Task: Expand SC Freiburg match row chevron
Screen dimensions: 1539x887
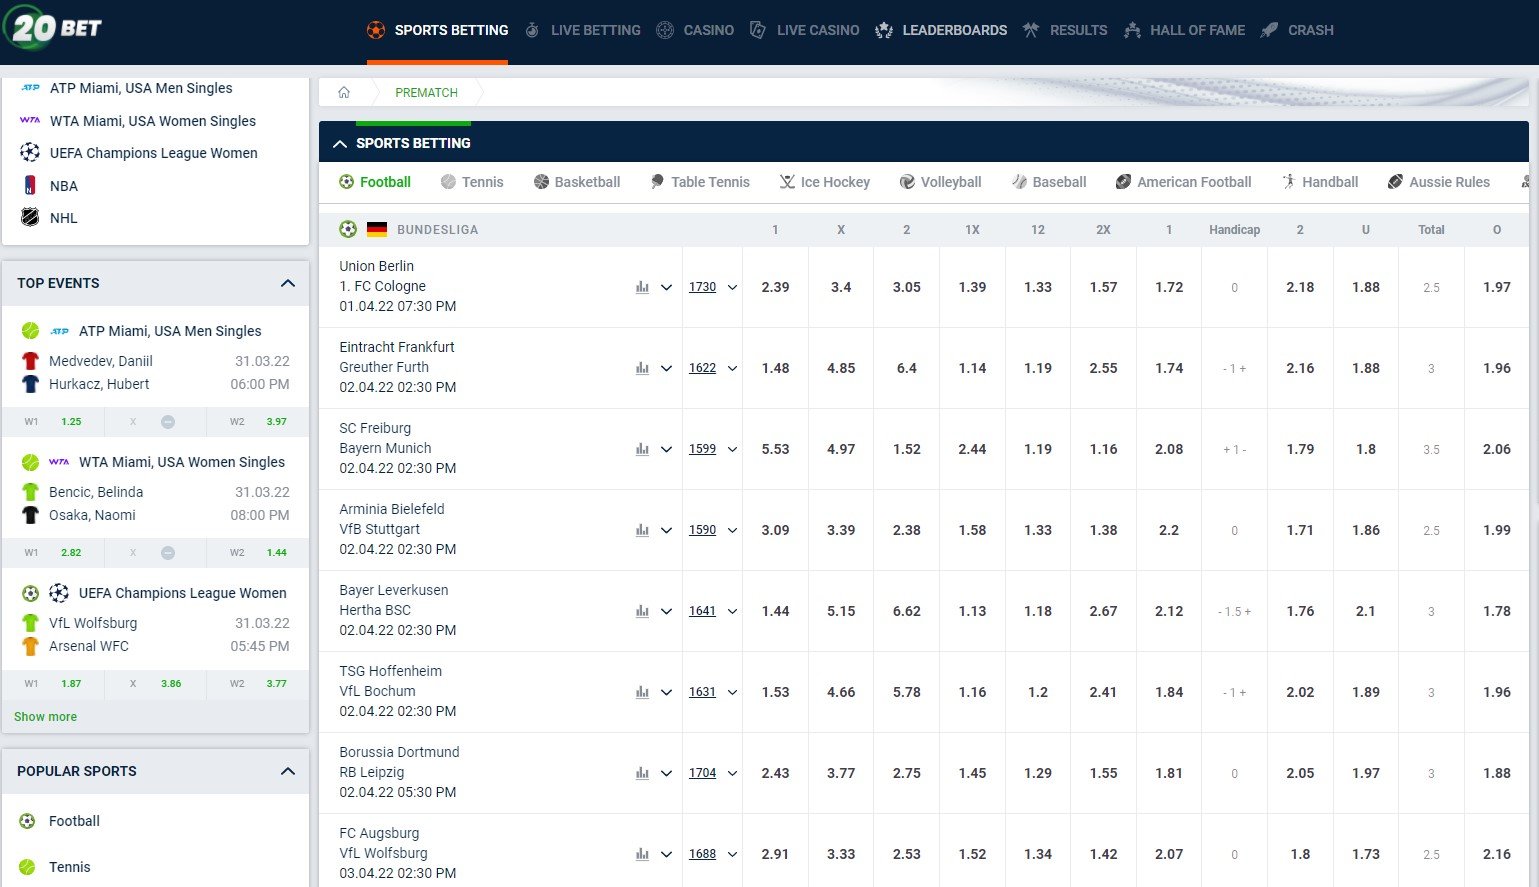Action: (x=667, y=449)
